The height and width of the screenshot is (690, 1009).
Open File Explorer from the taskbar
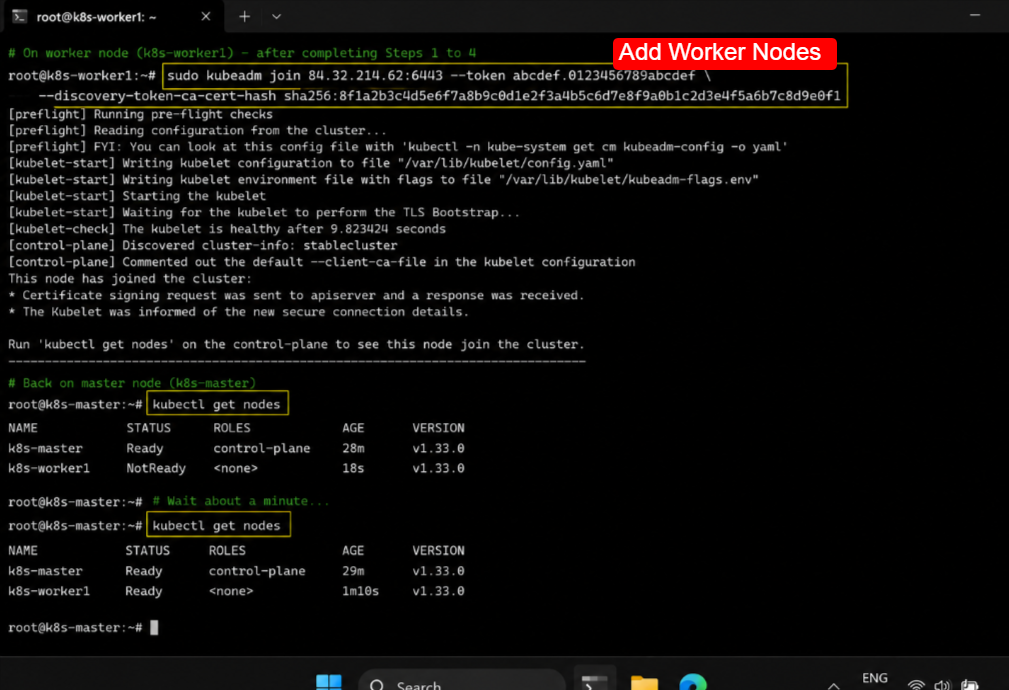644,682
